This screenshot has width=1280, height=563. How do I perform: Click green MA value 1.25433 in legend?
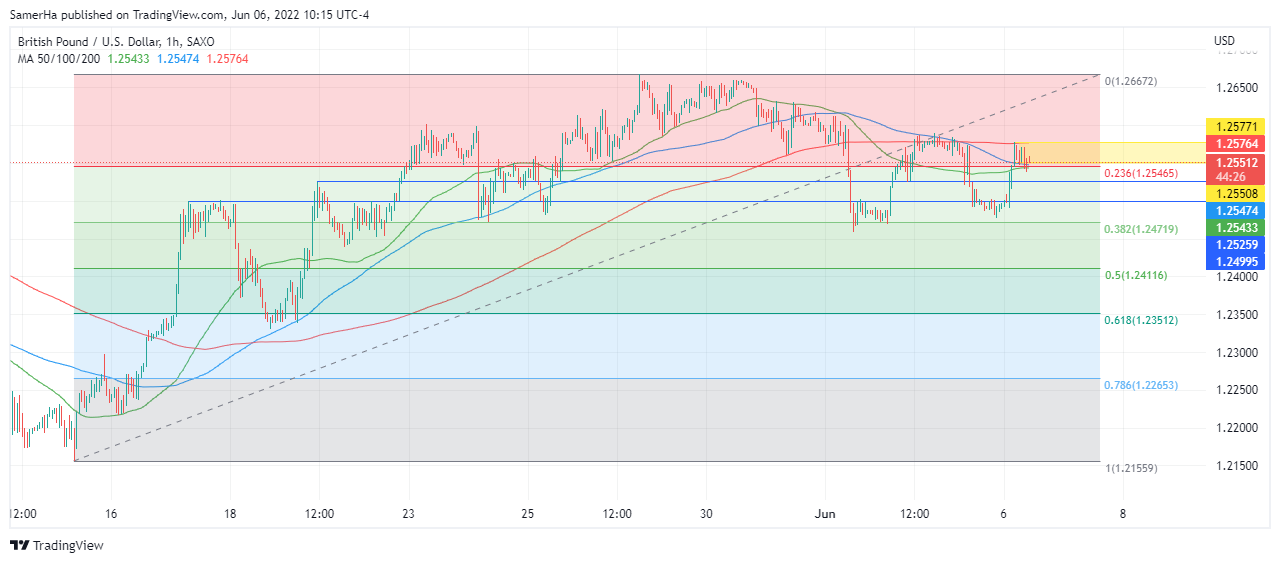tap(128, 60)
